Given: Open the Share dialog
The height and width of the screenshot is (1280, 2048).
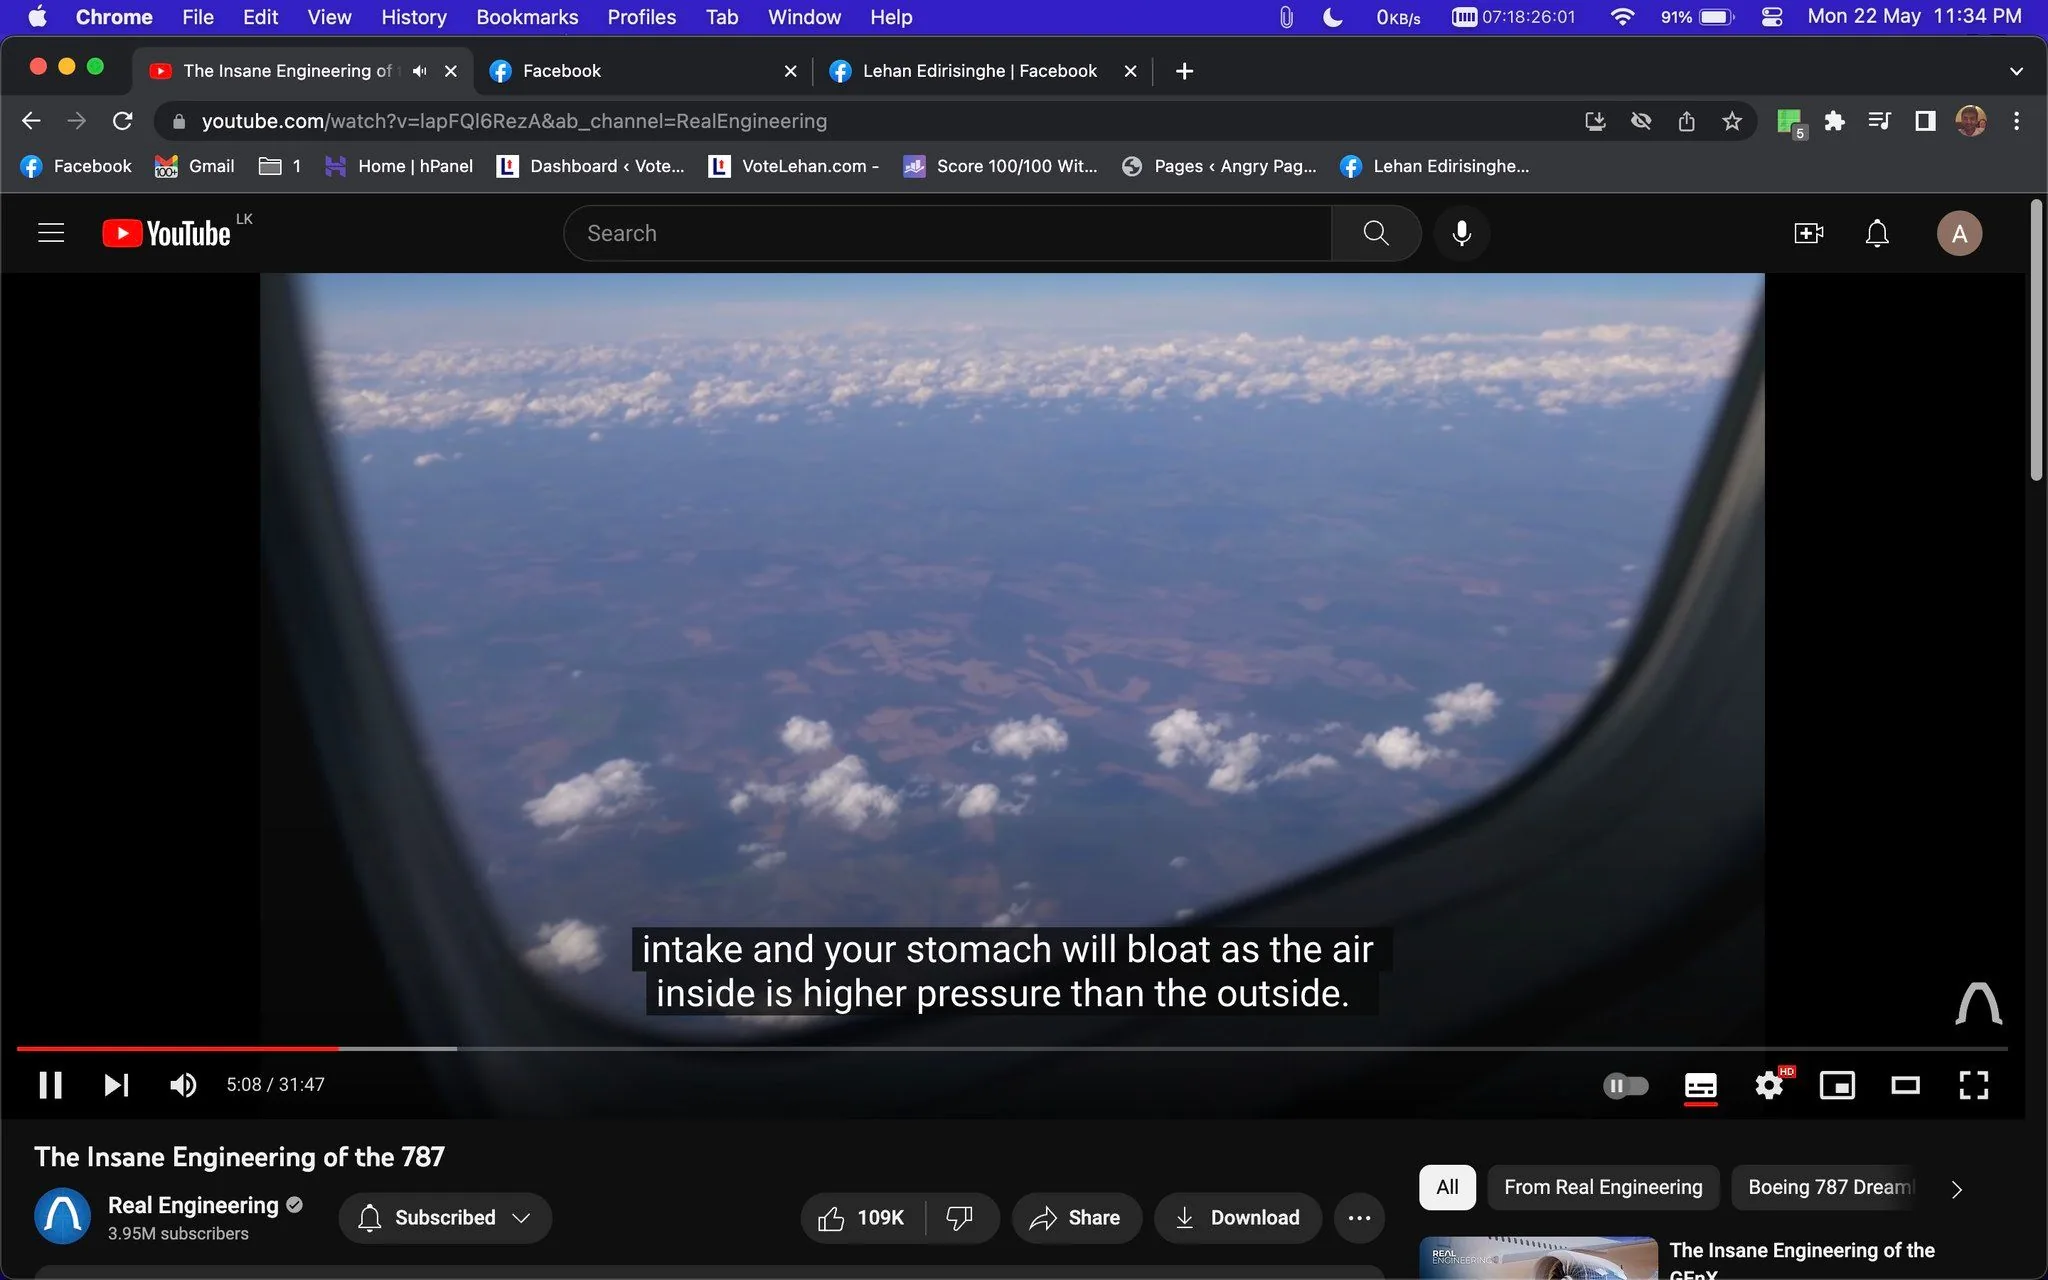Looking at the screenshot, I should (1076, 1218).
